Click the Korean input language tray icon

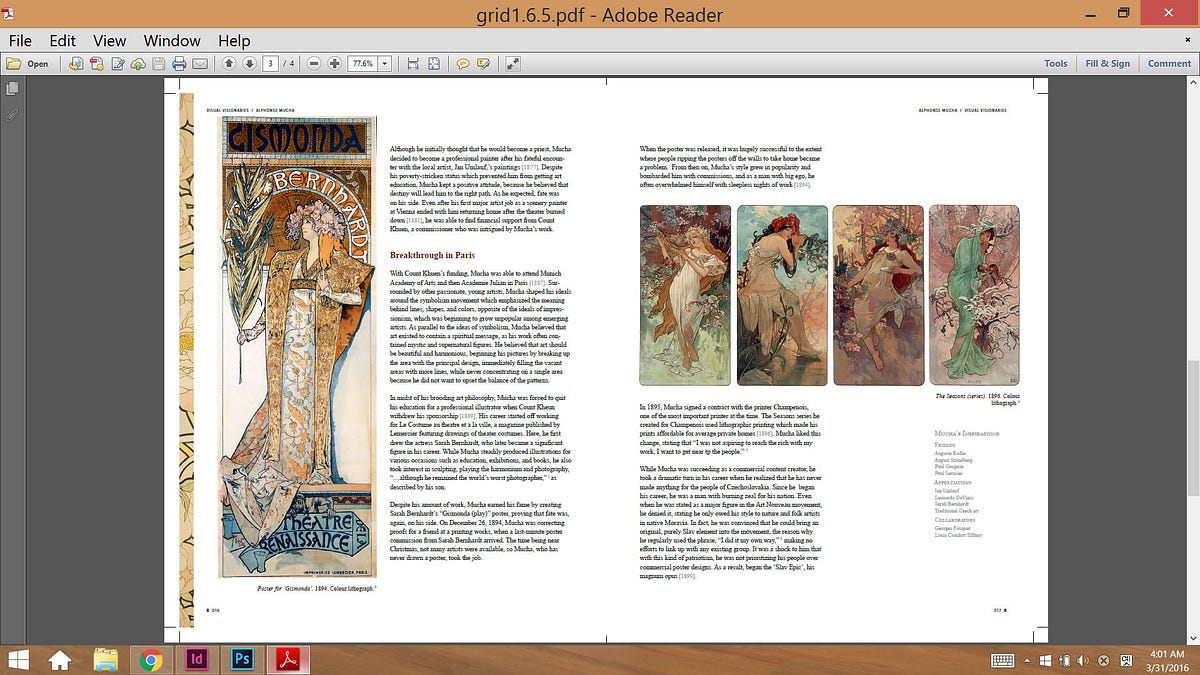(1125, 660)
